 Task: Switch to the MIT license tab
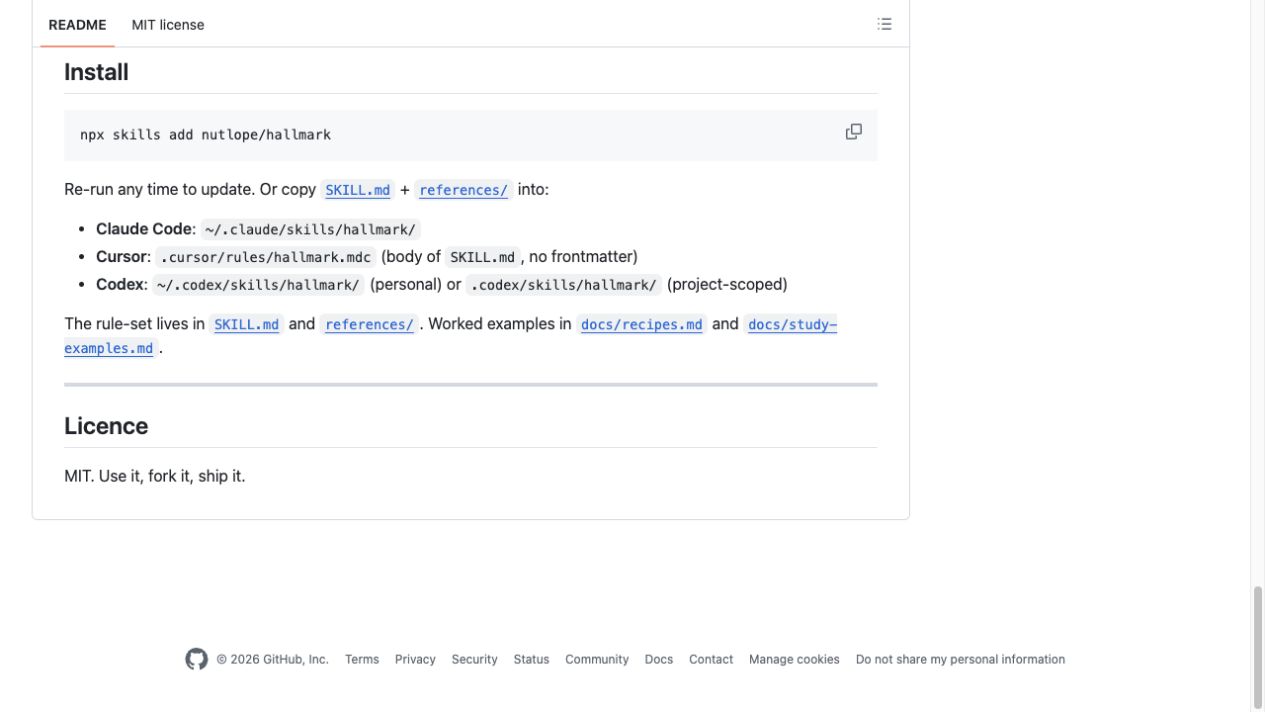(x=168, y=25)
